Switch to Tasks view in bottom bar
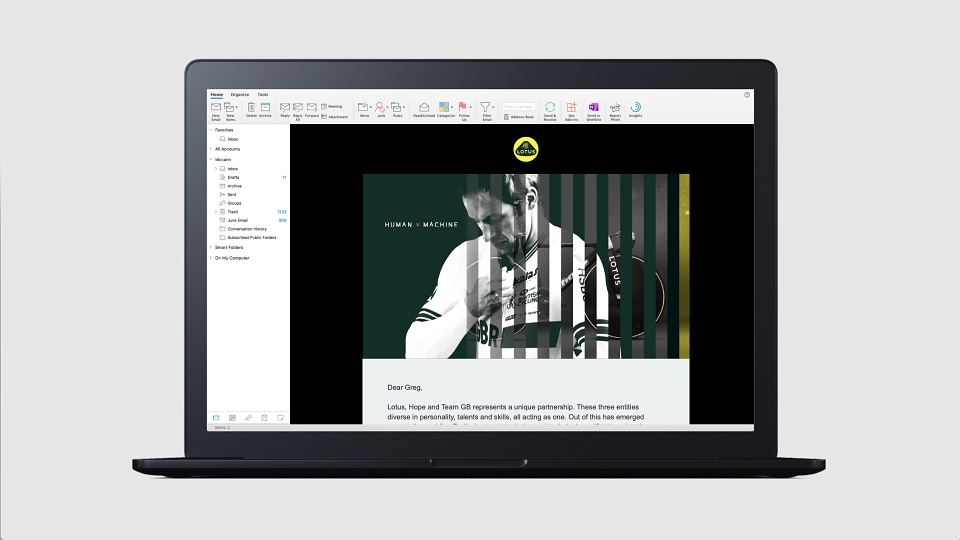This screenshot has width=960, height=540. coord(264,418)
